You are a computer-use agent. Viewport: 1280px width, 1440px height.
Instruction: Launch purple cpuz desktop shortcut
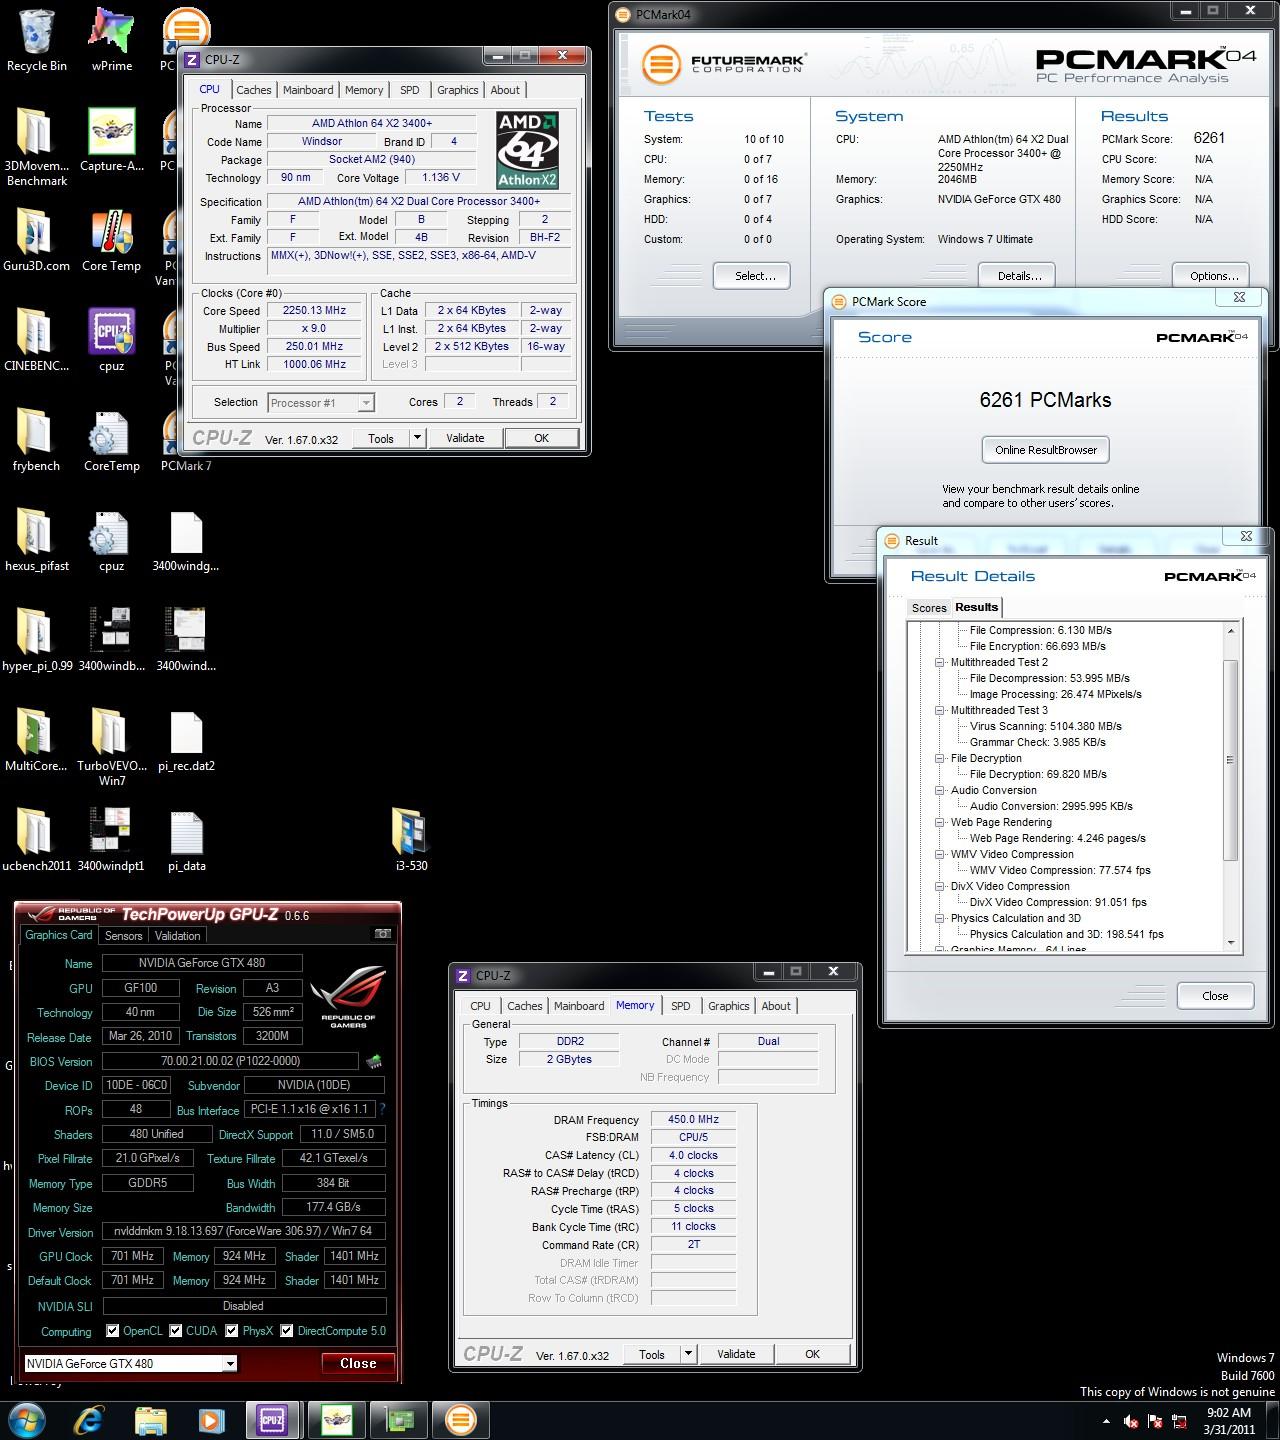click(x=111, y=340)
